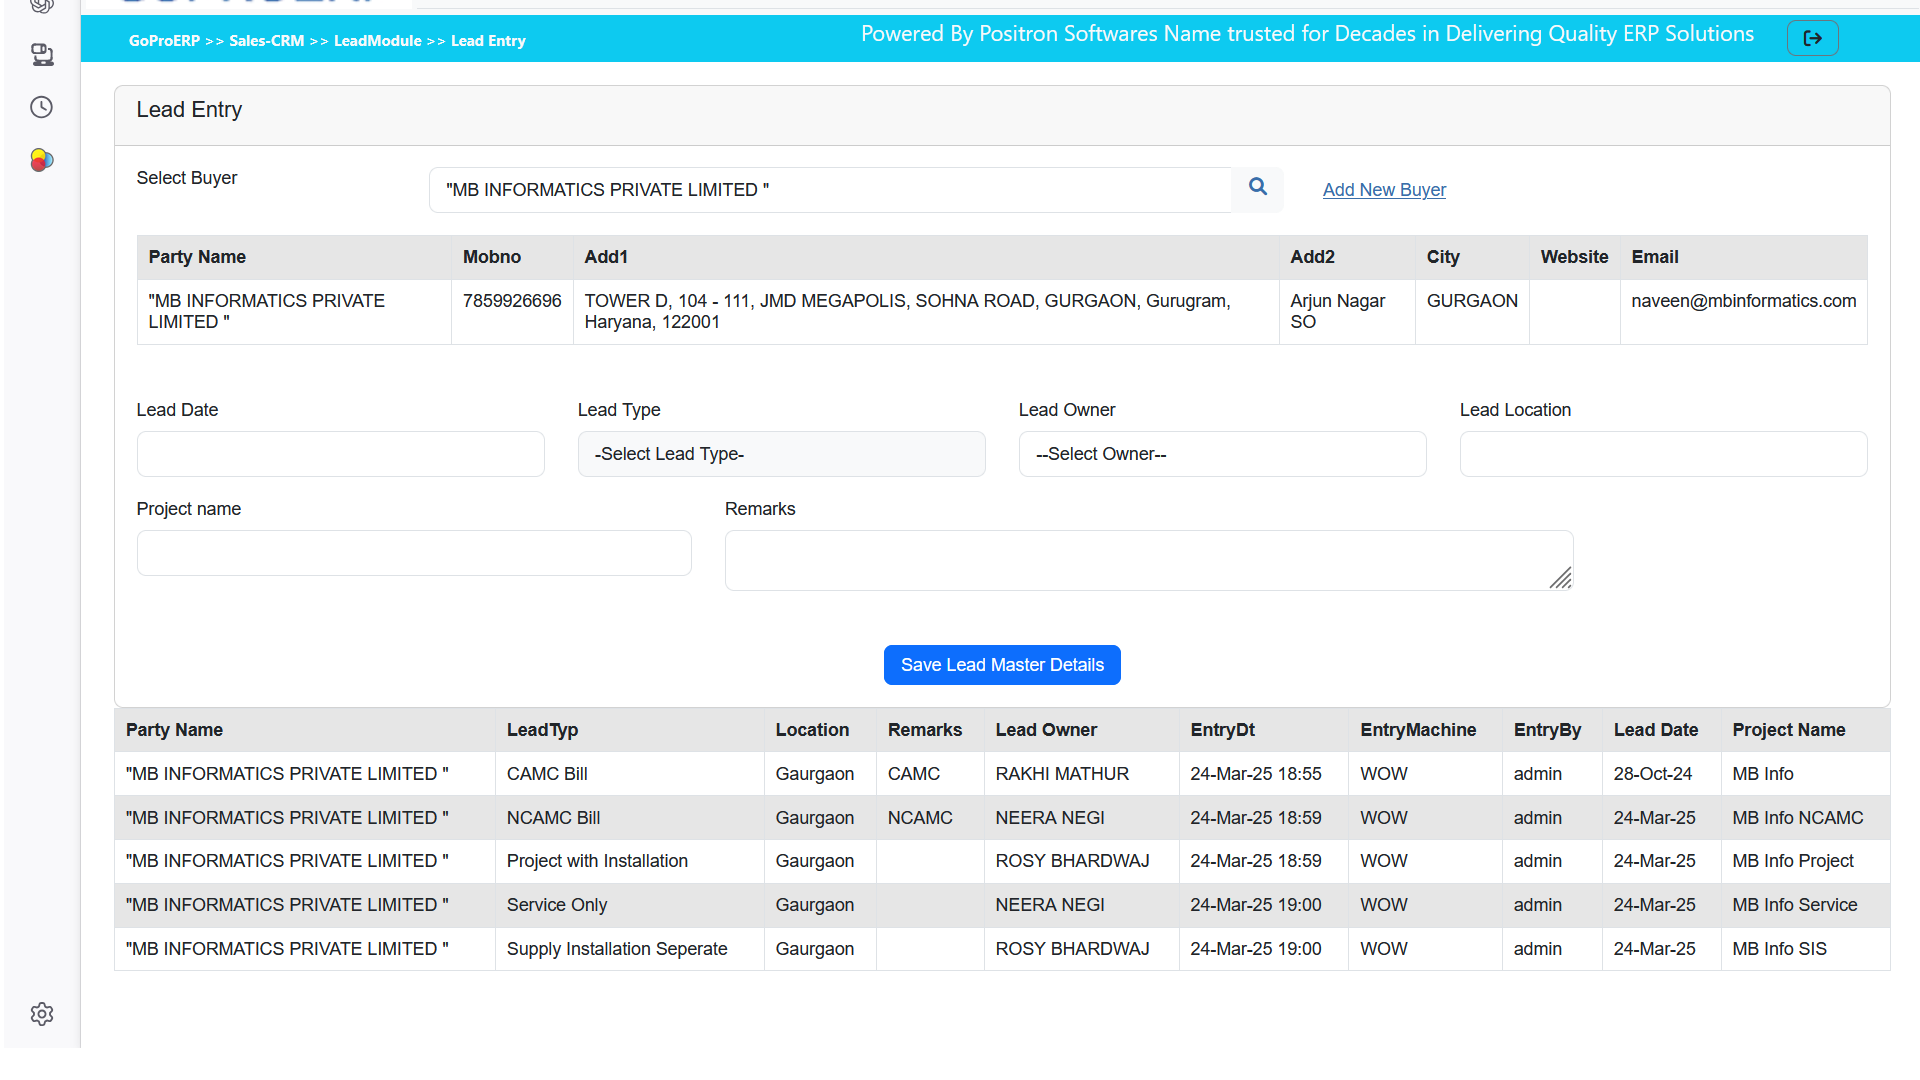Viewport: 1920px width, 1080px height.
Task: Focus the Select Buyer search field
Action: [830, 190]
